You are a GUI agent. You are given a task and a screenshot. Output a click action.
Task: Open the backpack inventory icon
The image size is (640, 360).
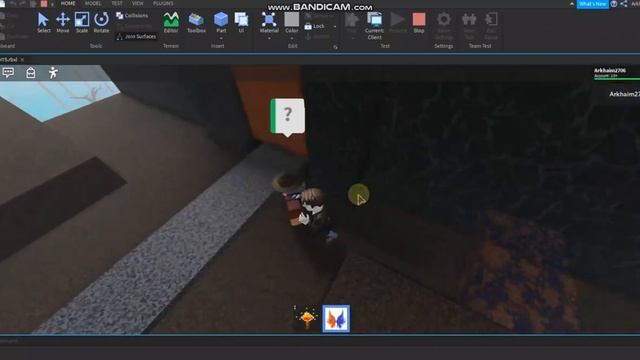click(31, 73)
